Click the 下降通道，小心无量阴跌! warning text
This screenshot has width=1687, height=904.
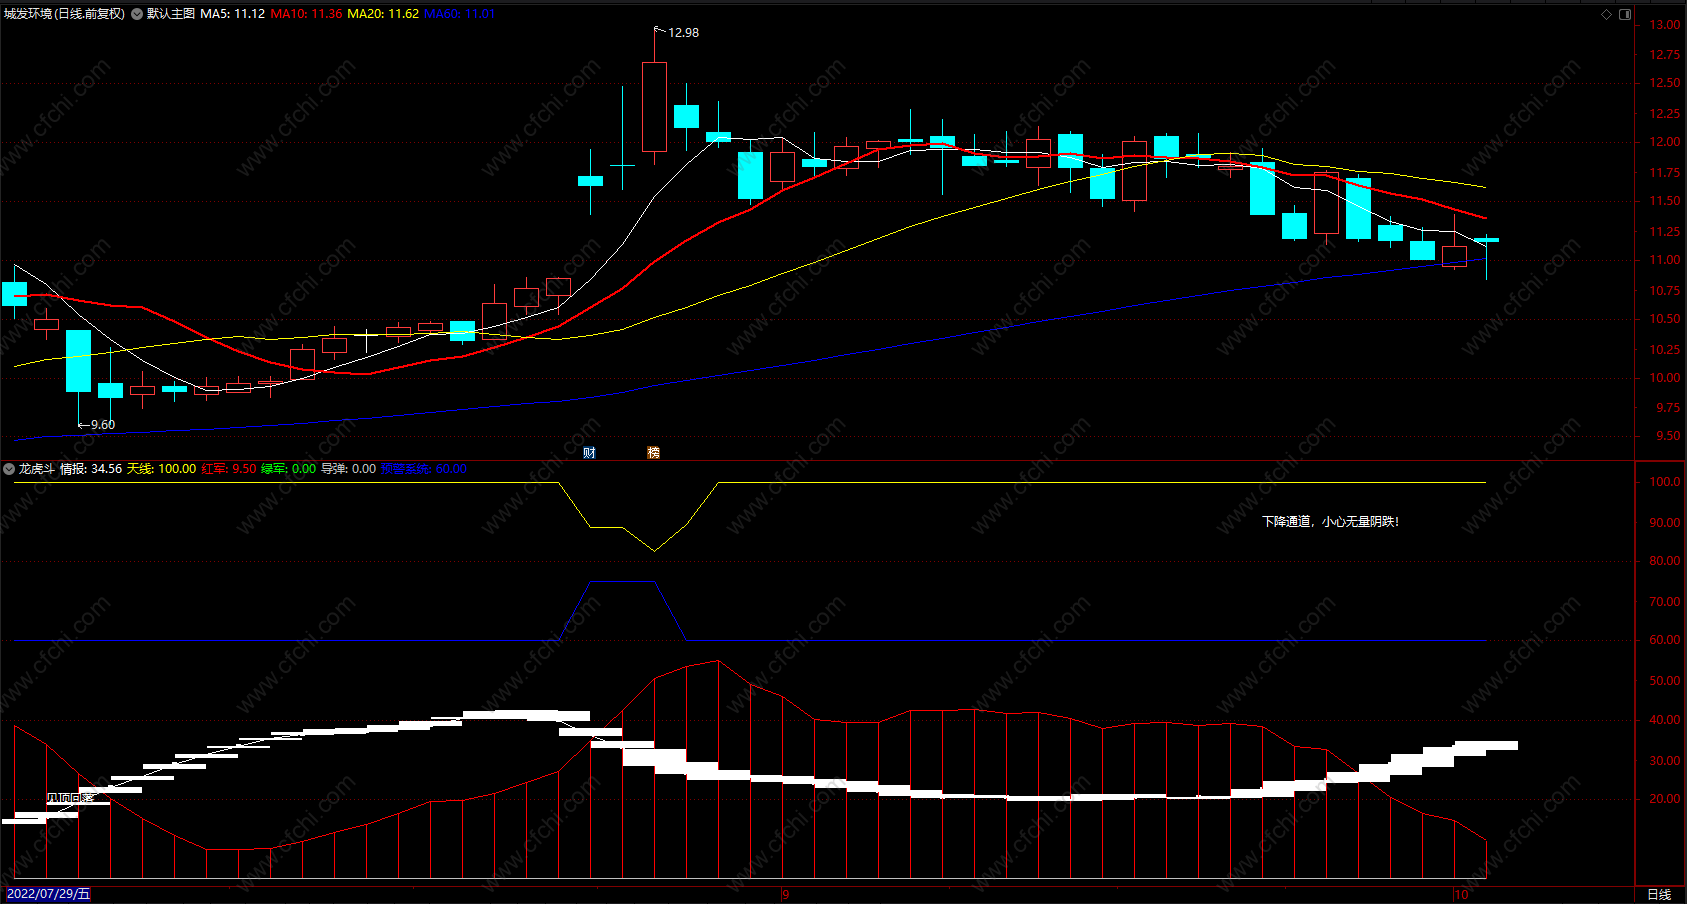tap(1330, 522)
